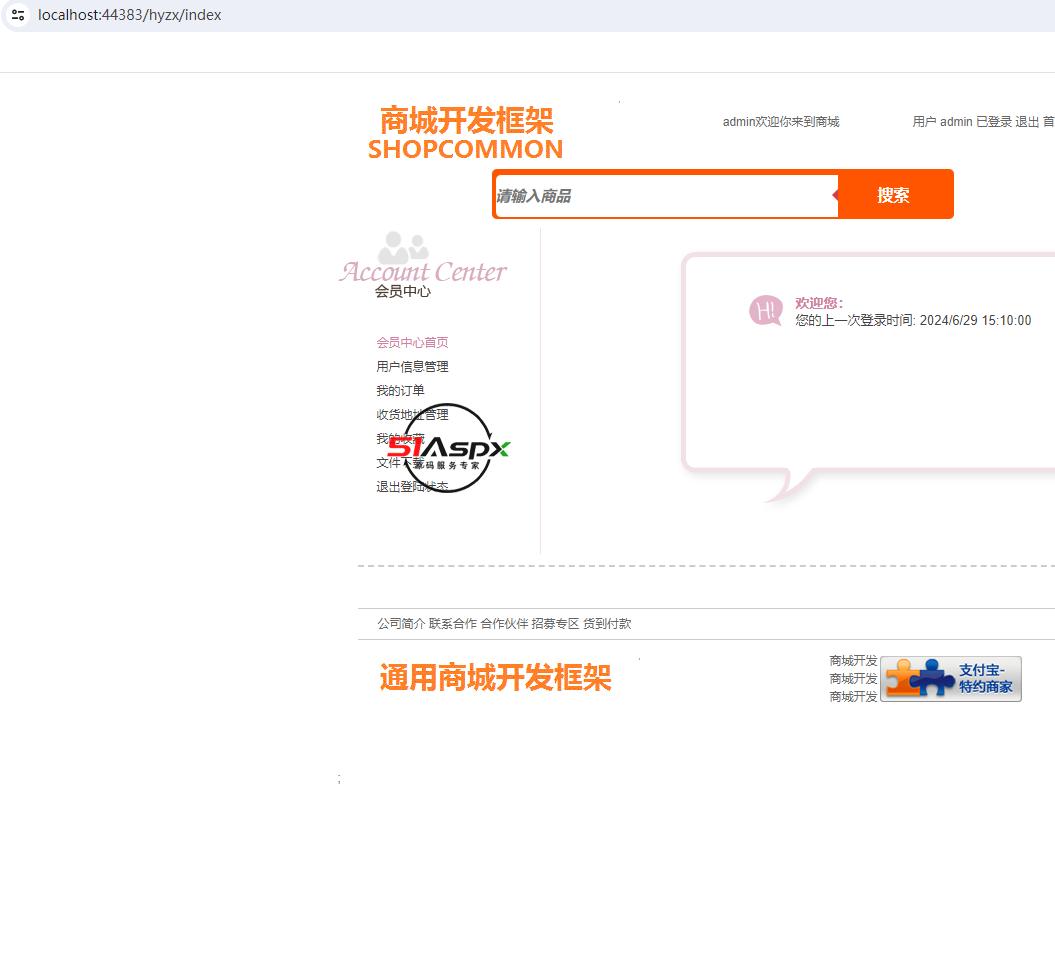Viewport: 1055px width, 971px height.
Task: Open the 联系合作 footer link
Action: 452,624
